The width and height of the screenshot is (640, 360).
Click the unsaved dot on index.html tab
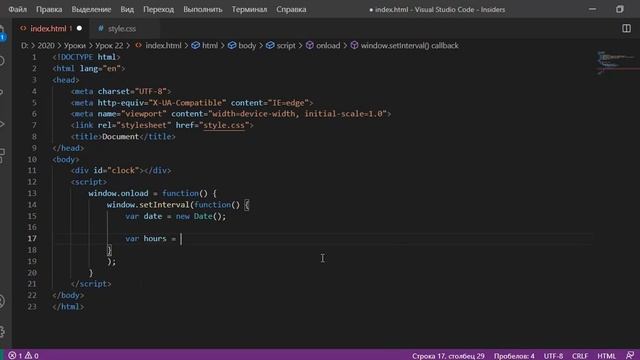click(x=79, y=28)
